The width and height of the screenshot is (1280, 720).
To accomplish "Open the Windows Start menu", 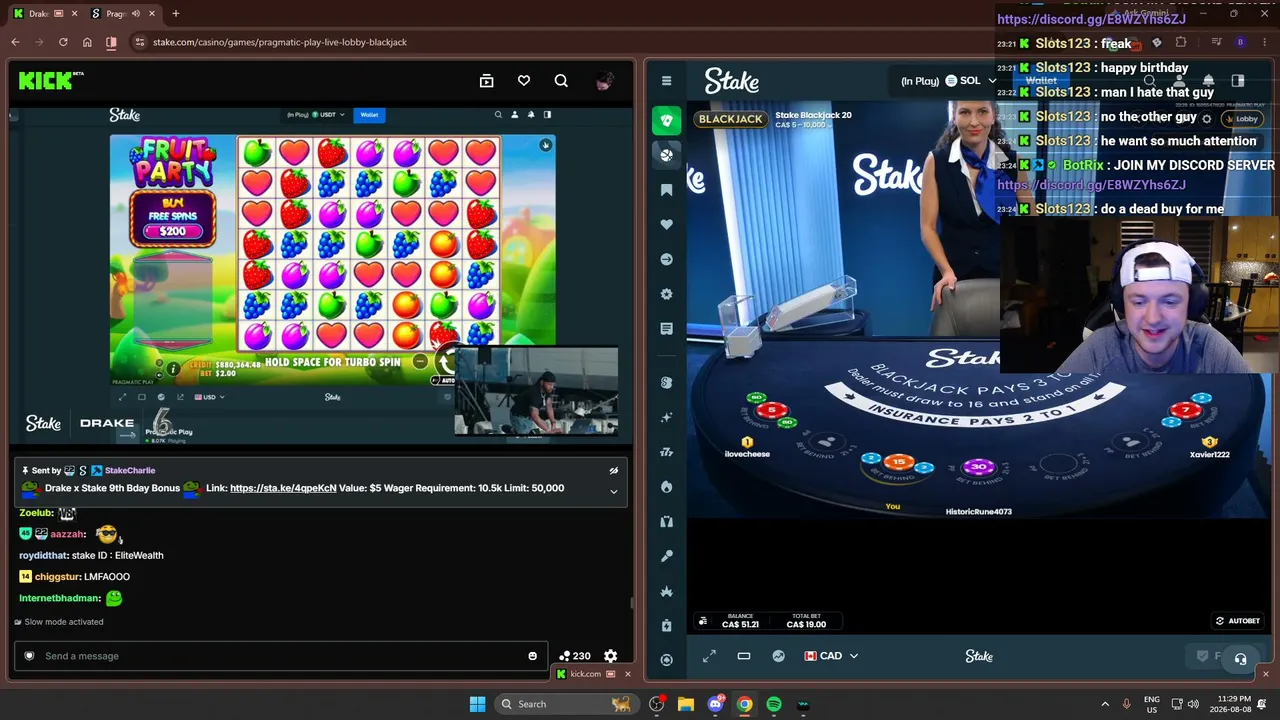I will (477, 704).
